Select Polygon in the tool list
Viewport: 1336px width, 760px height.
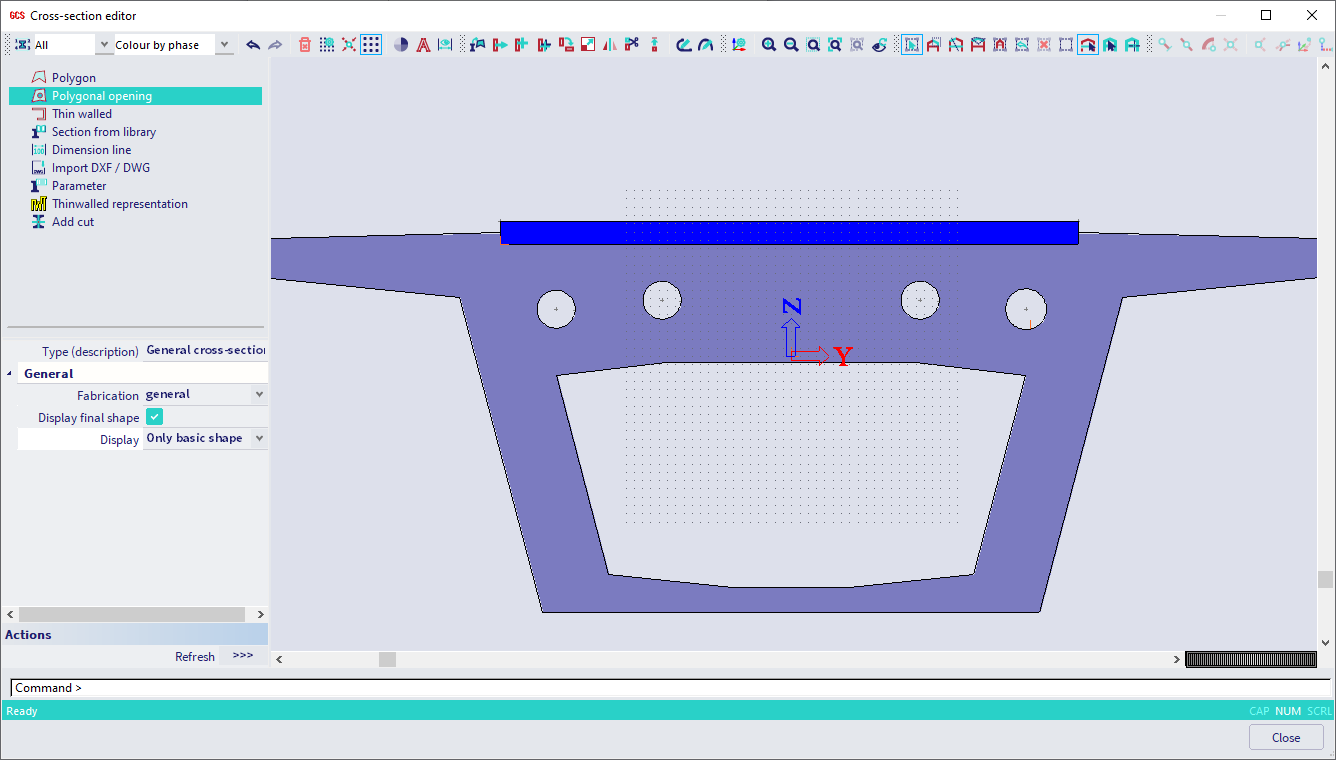tap(73, 78)
